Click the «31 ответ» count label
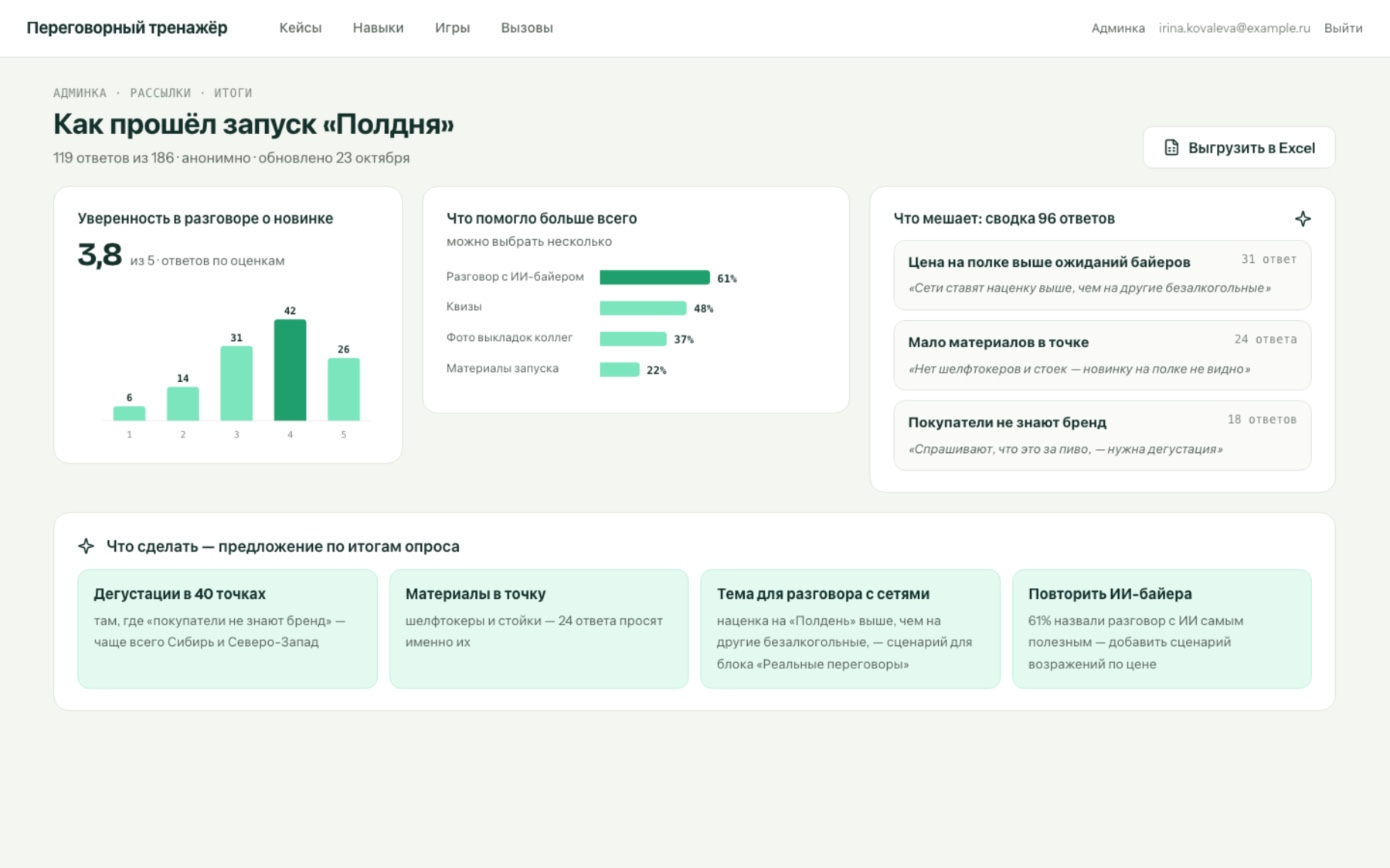This screenshot has width=1390, height=868. coord(1269,259)
